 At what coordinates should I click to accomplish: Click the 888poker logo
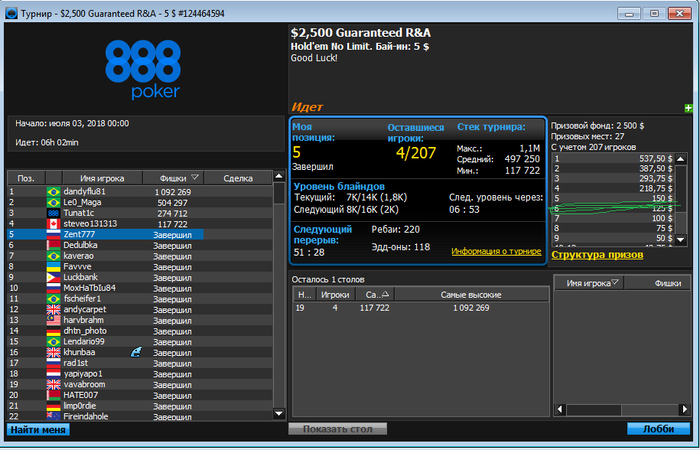click(x=143, y=69)
